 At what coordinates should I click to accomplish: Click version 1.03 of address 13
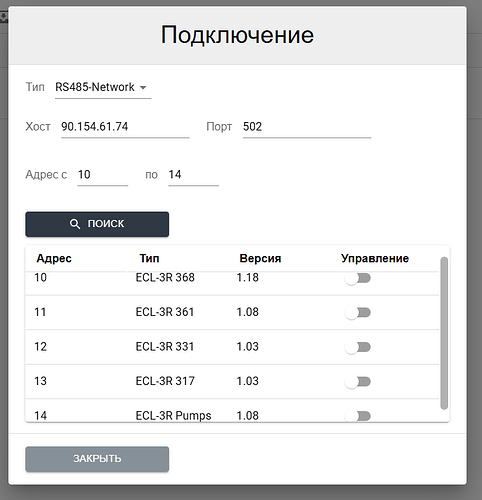248,381
